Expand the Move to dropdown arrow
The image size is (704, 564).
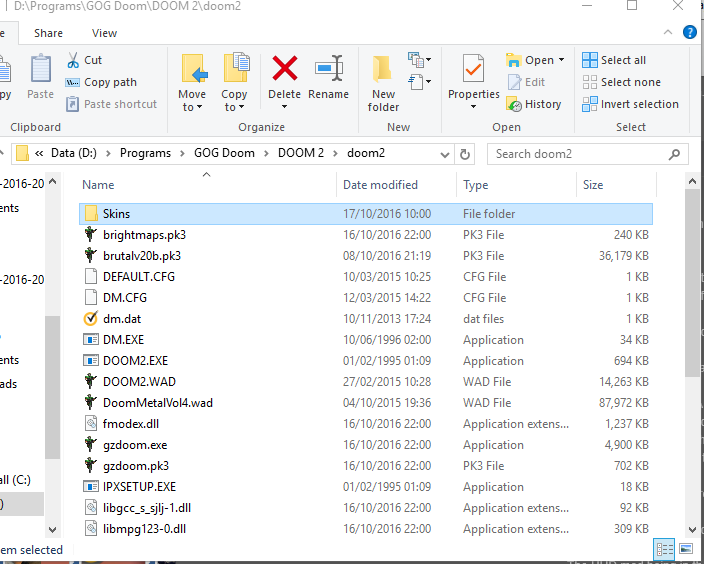(199, 107)
